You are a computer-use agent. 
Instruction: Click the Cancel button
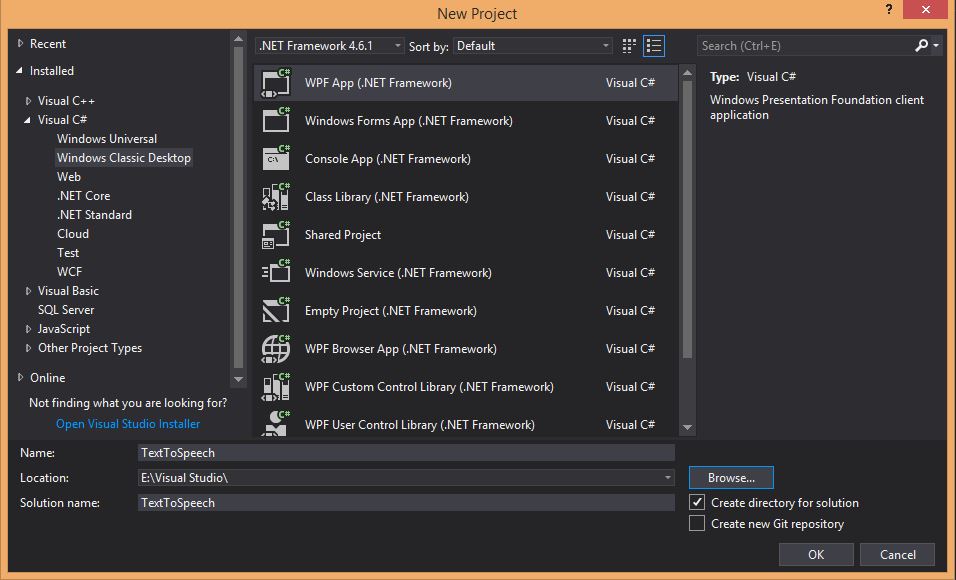tap(897, 554)
